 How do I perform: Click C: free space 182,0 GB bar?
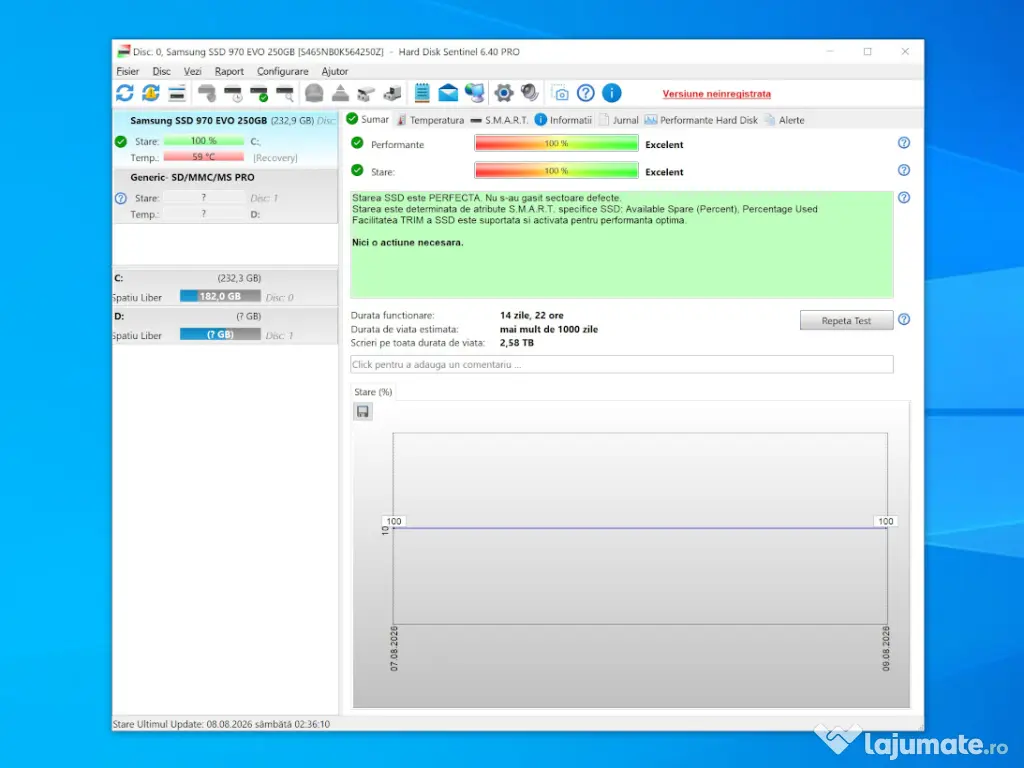point(220,296)
